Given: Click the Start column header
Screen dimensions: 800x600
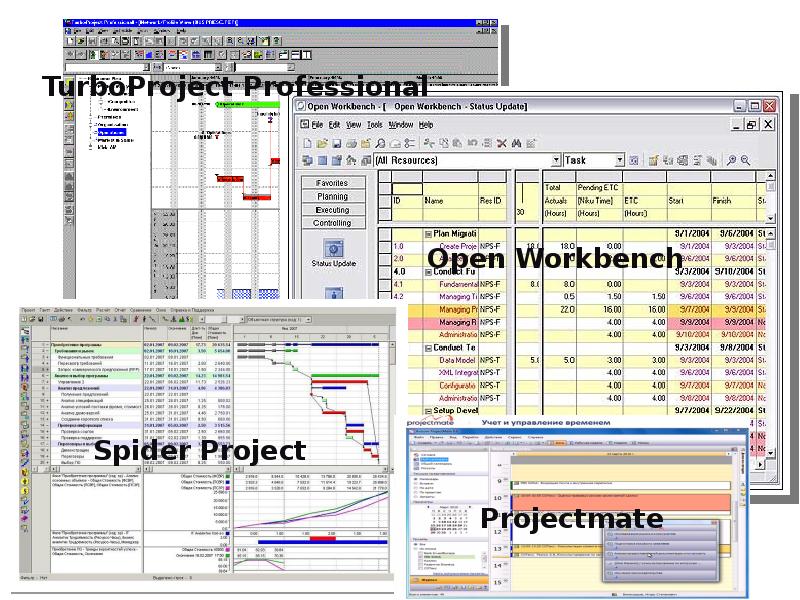Looking at the screenshot, I should coord(689,201).
